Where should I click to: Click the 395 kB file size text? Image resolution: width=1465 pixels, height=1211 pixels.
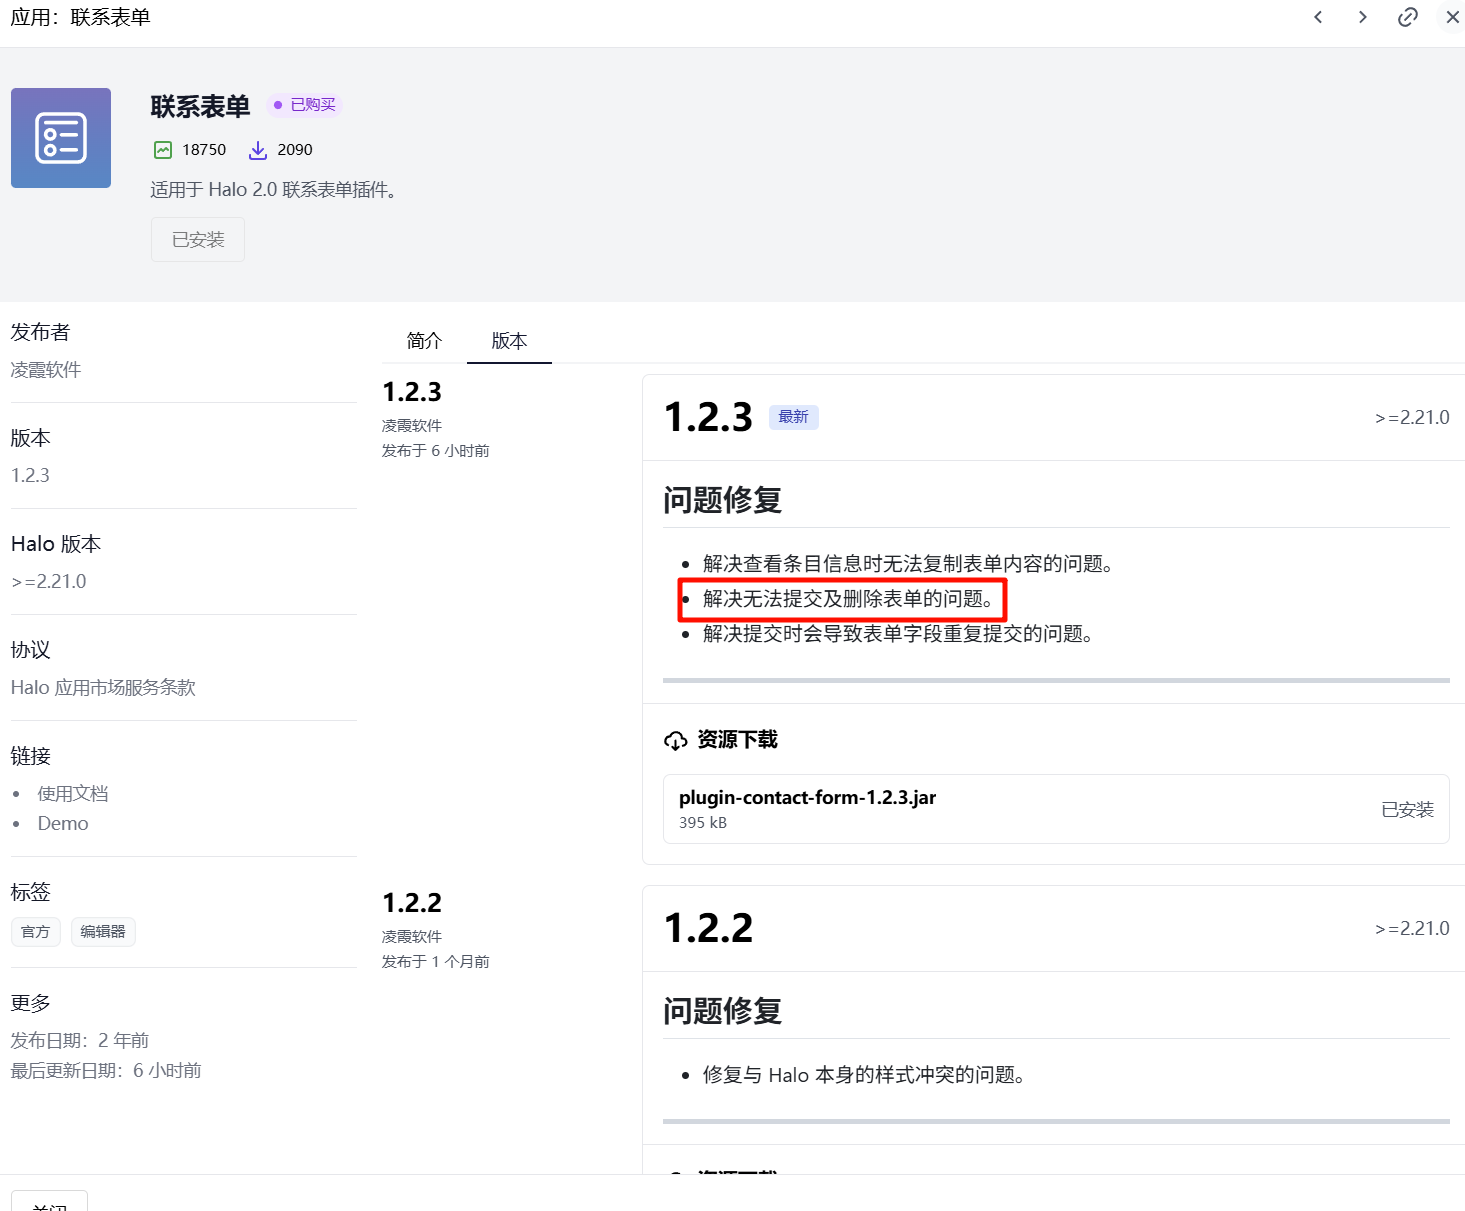[x=703, y=823]
